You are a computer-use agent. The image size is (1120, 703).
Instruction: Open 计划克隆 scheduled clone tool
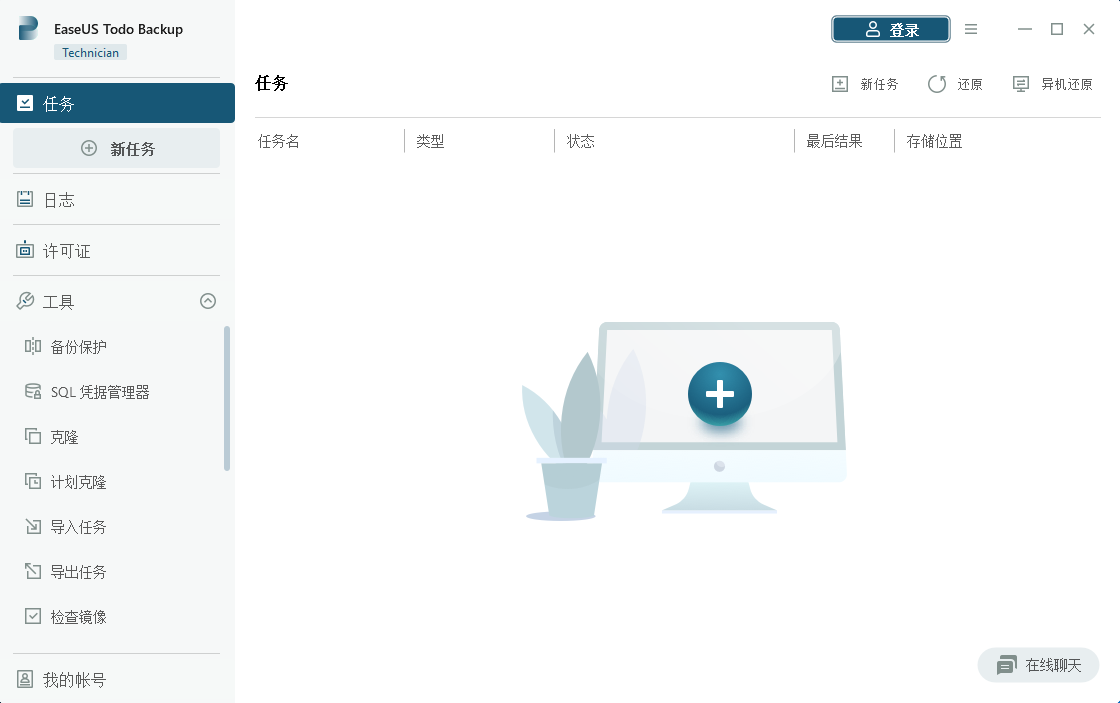(x=78, y=482)
